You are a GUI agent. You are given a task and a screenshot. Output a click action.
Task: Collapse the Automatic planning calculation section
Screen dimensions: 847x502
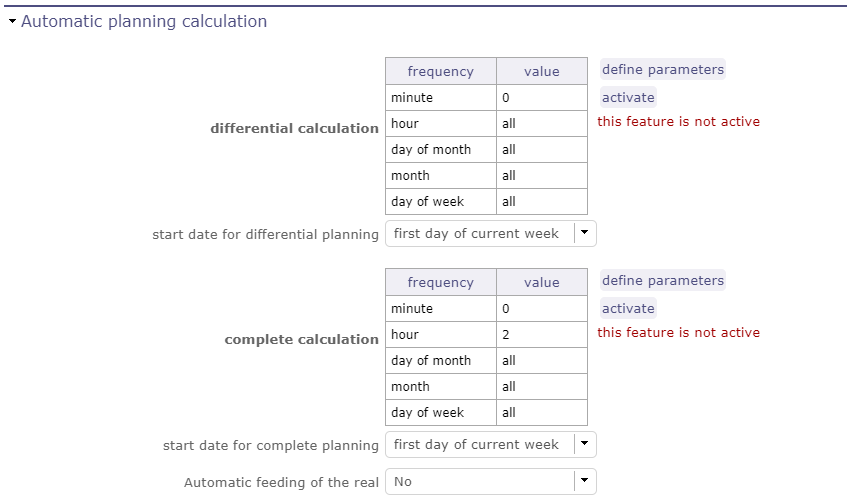click(13, 21)
